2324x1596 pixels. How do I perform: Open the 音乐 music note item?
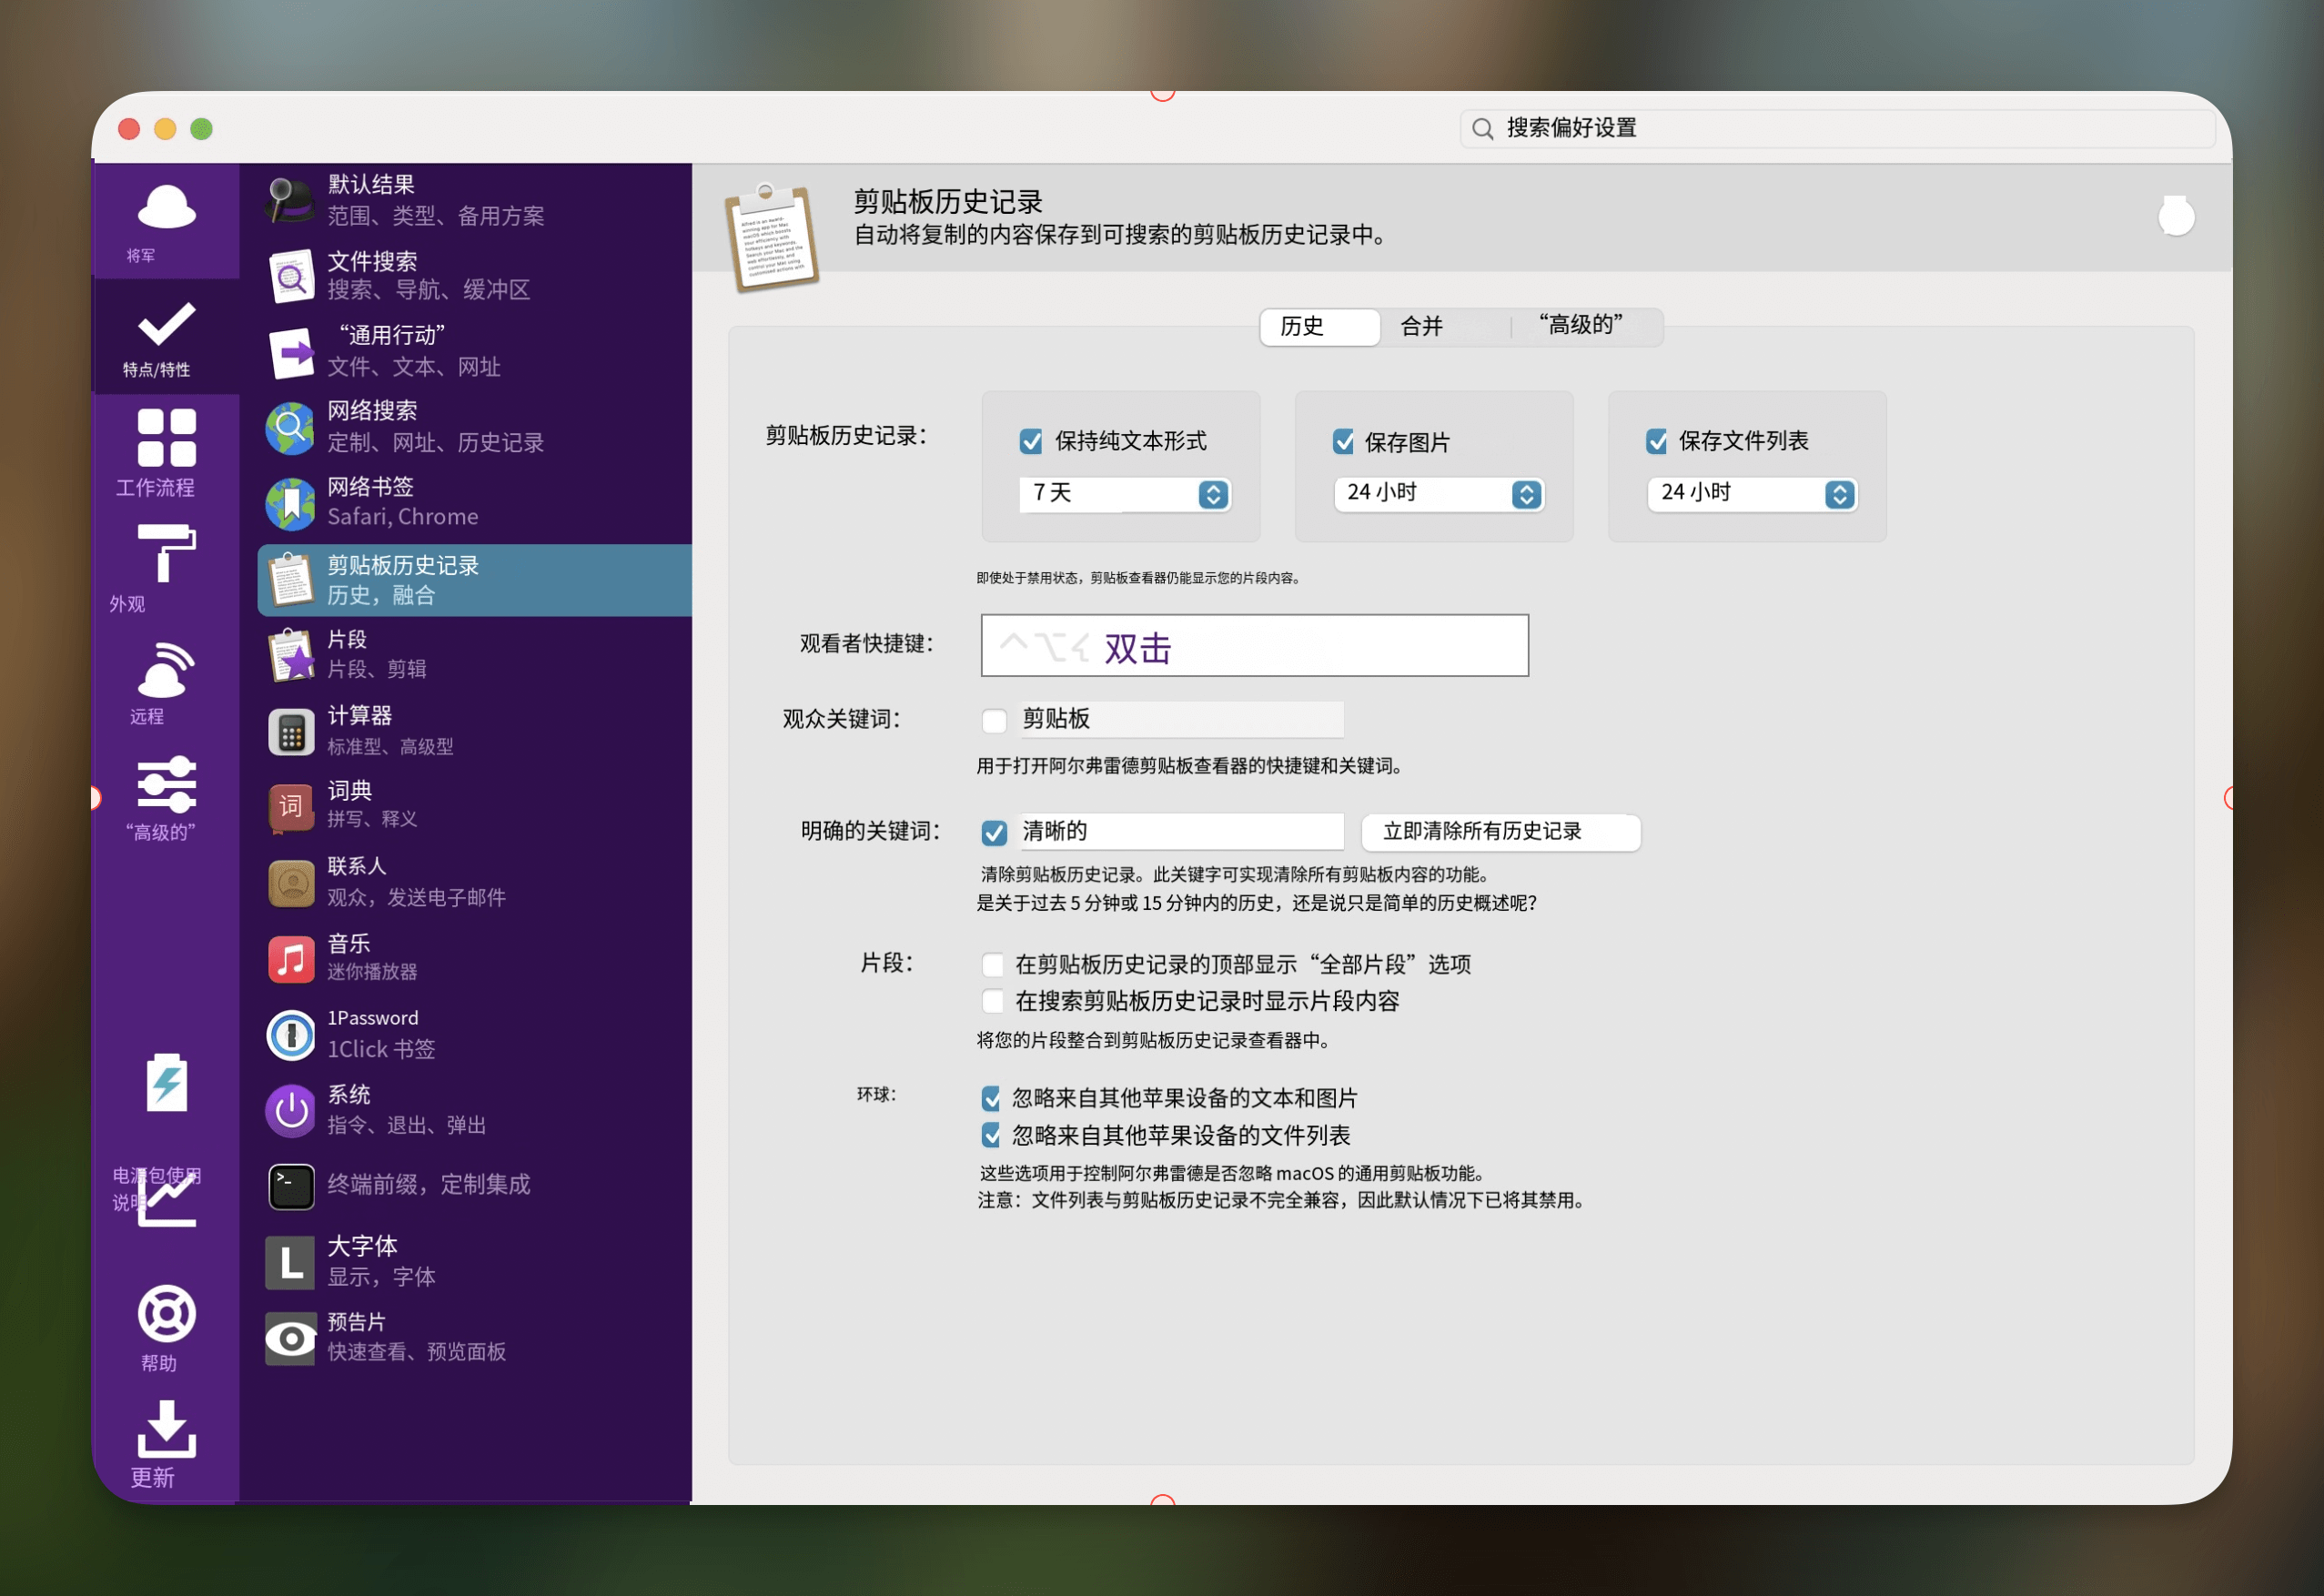[291, 959]
